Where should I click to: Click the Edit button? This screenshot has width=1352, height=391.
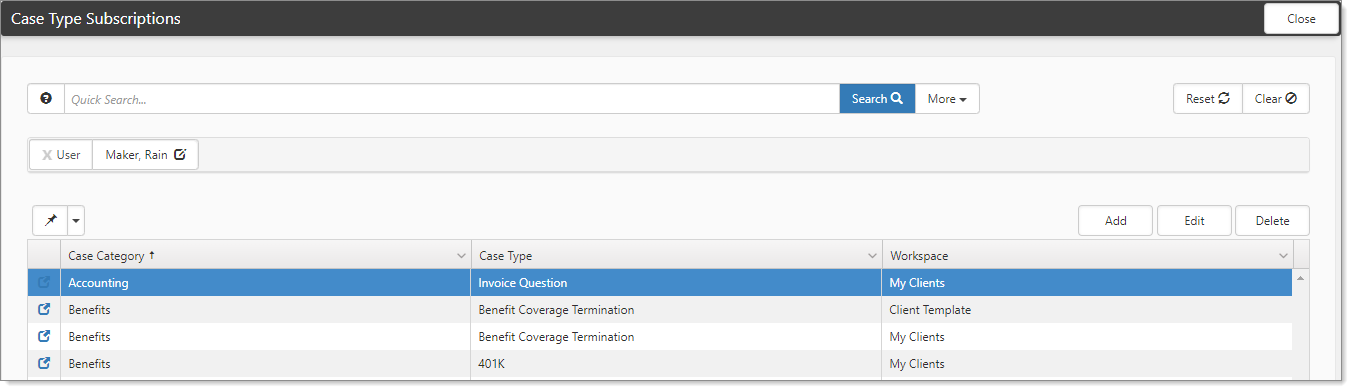(x=1194, y=221)
